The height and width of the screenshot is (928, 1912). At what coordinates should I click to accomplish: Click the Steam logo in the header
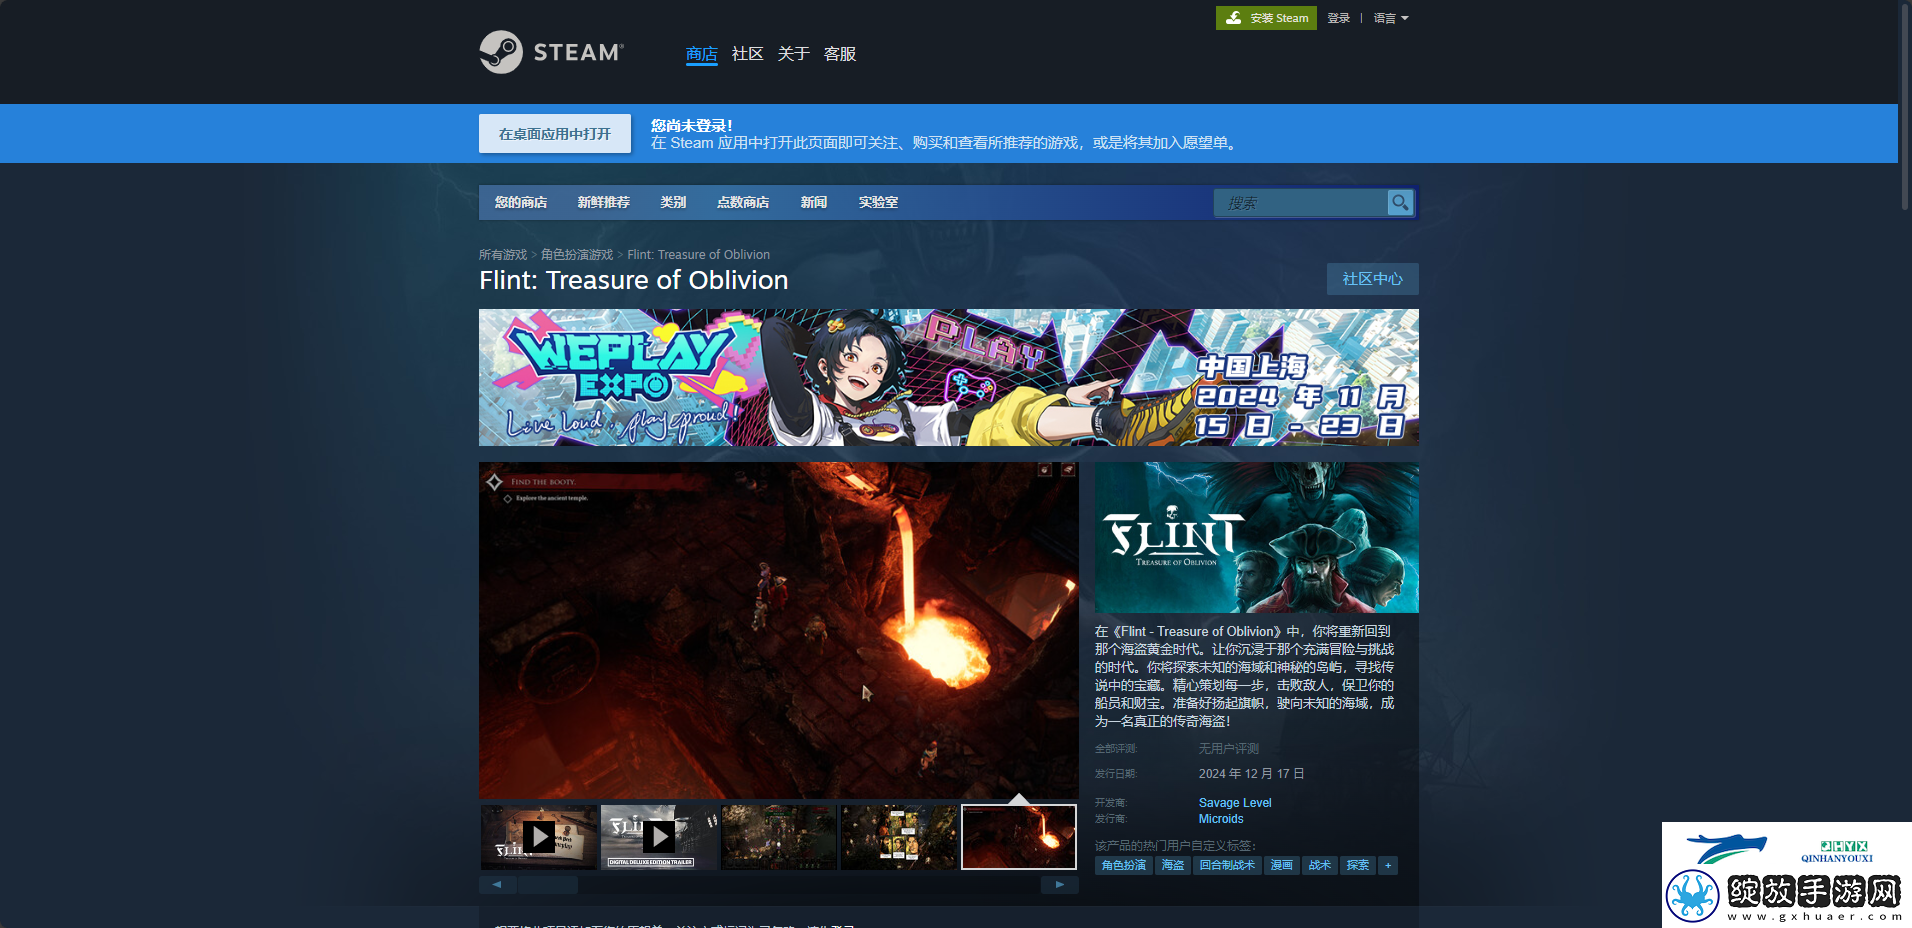(551, 52)
